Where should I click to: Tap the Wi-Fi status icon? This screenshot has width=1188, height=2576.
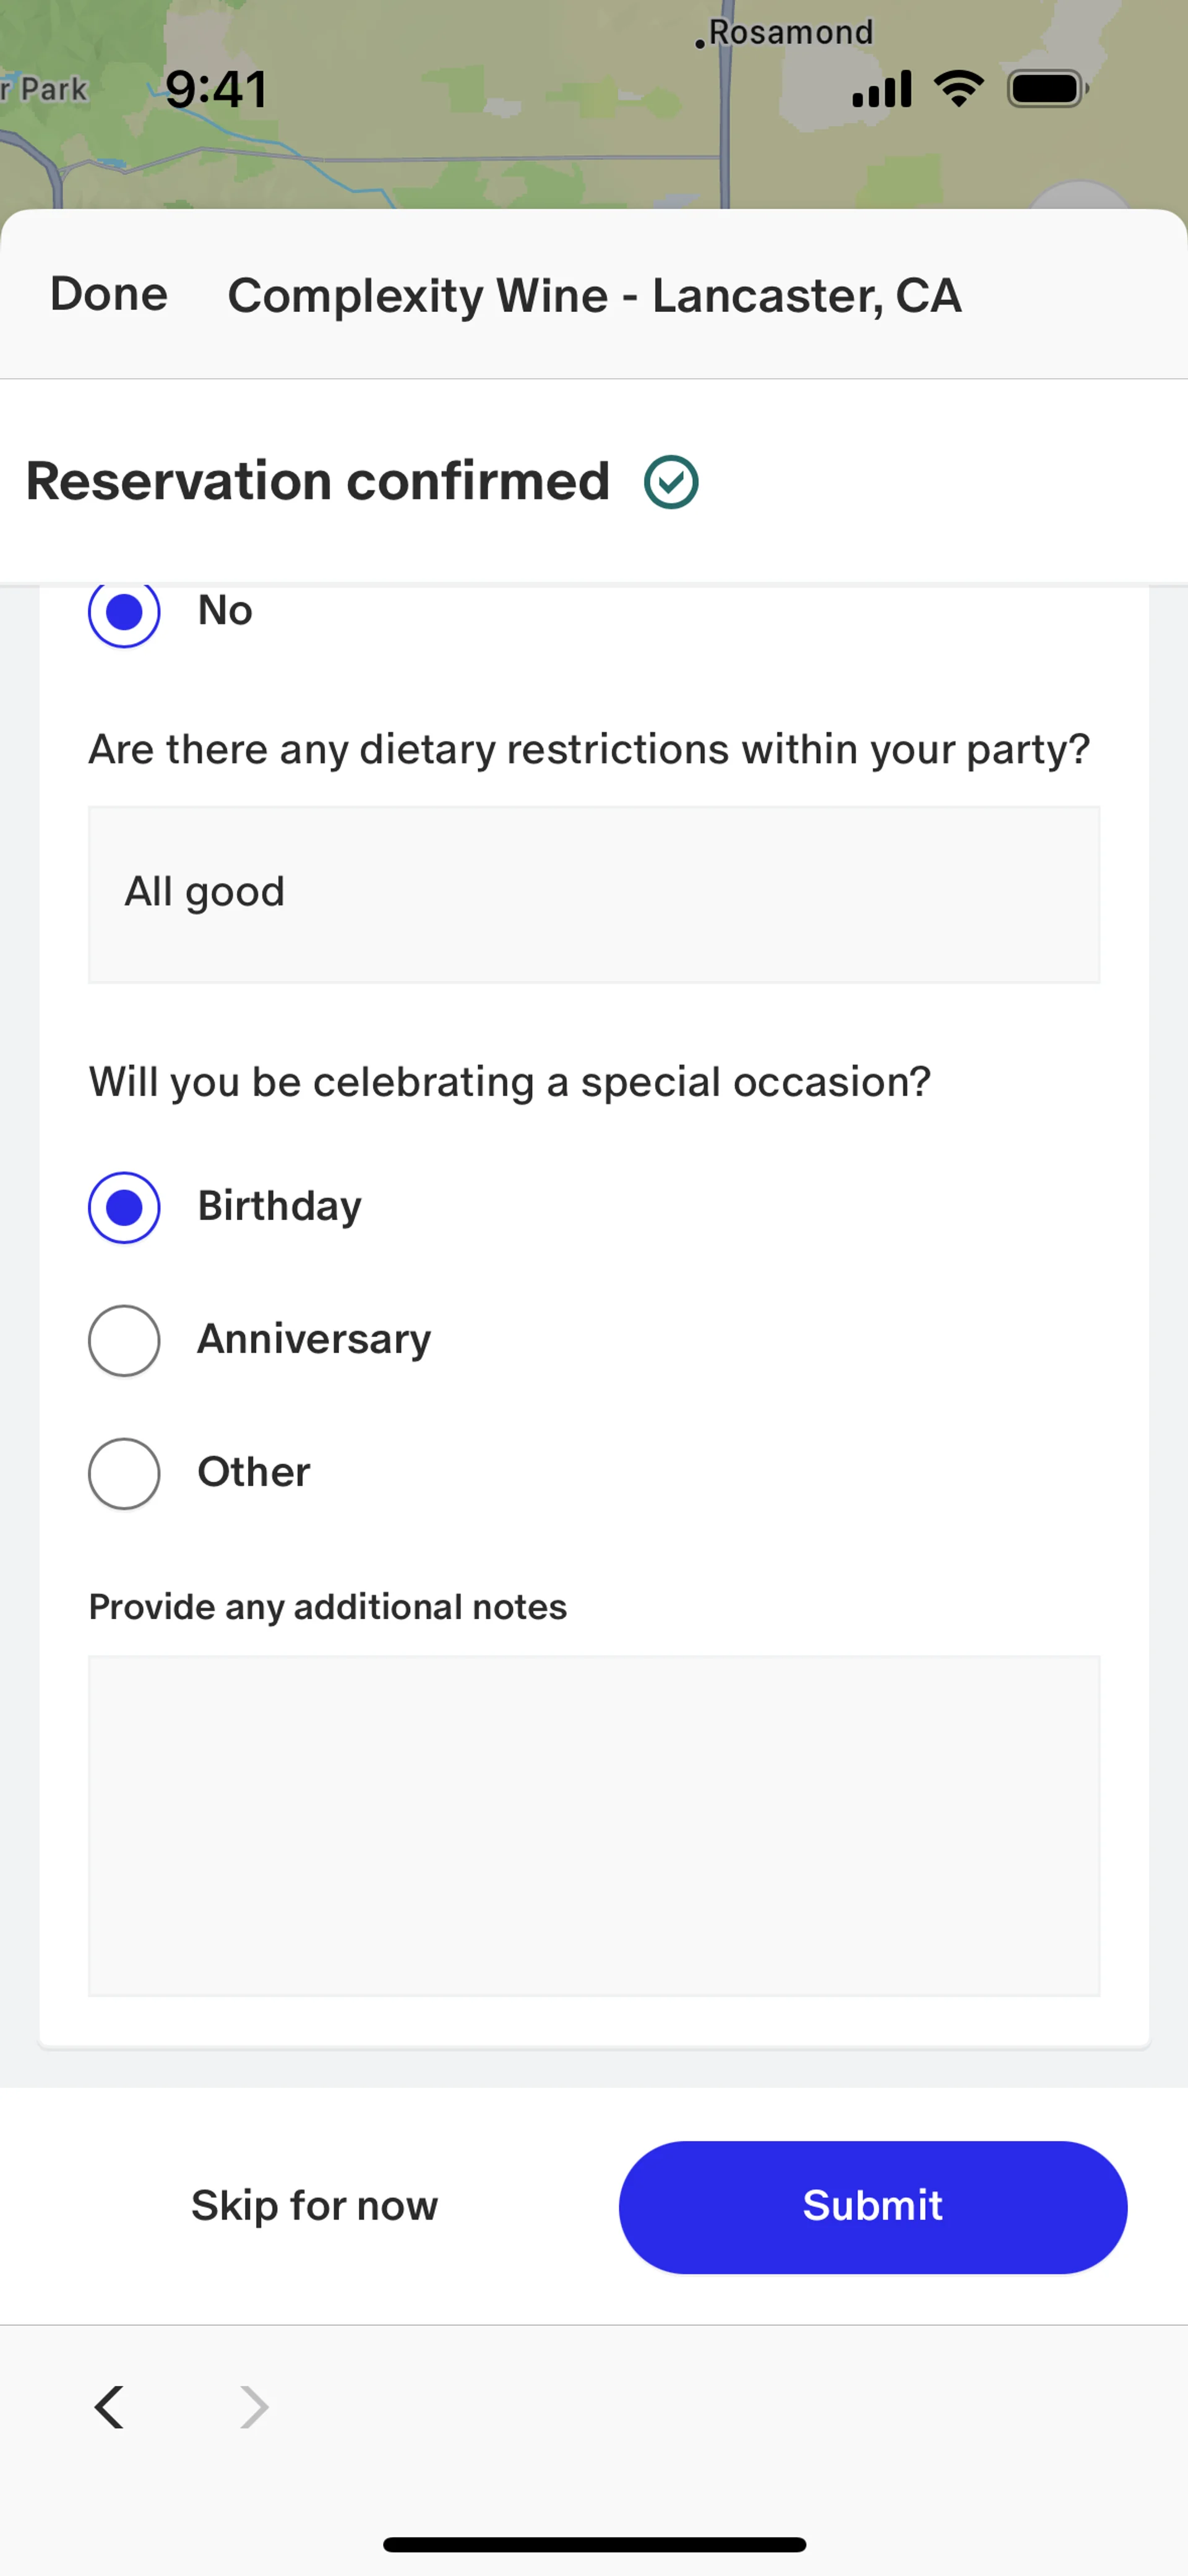pos(959,89)
